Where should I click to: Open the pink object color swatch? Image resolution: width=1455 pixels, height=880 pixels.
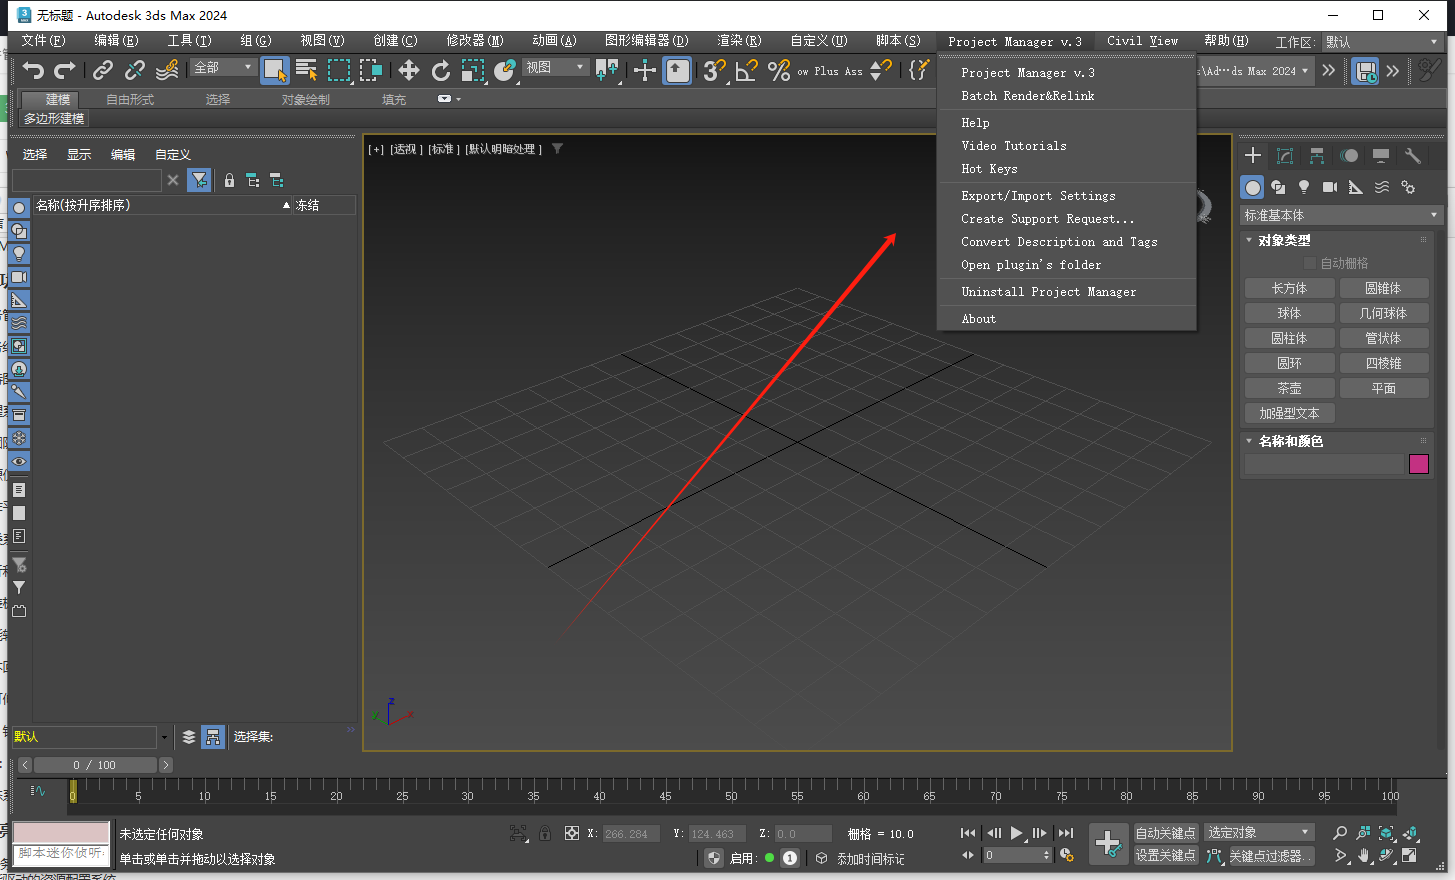(x=1419, y=464)
